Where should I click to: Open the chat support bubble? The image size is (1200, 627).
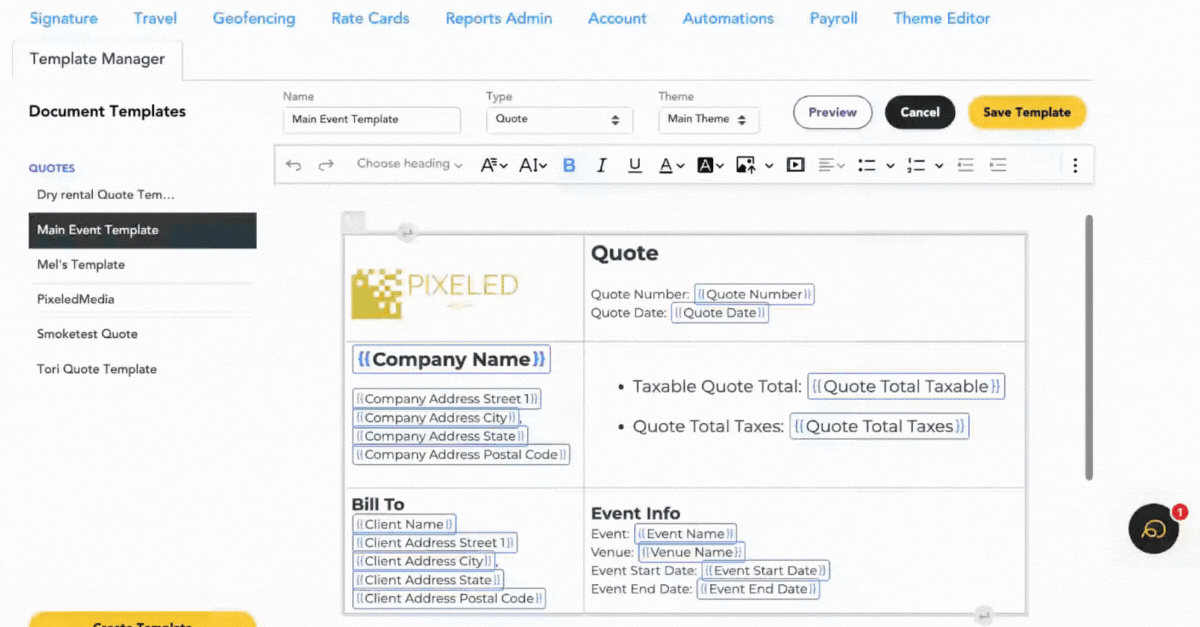(1154, 529)
